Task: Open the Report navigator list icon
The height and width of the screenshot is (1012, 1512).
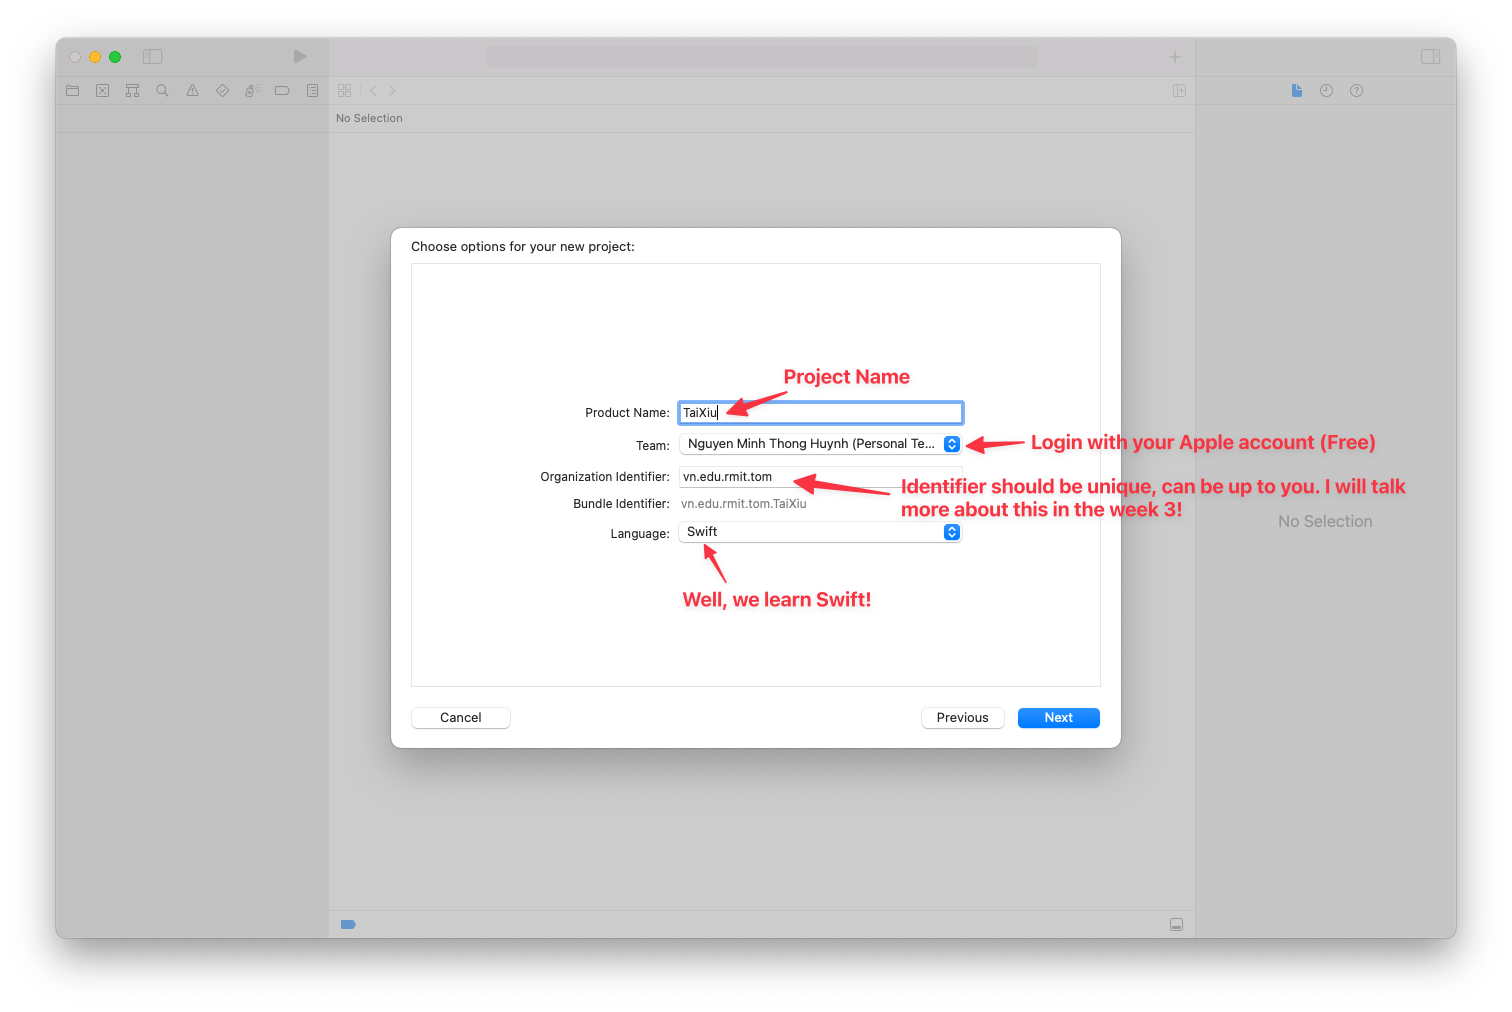Action: pyautogui.click(x=312, y=90)
